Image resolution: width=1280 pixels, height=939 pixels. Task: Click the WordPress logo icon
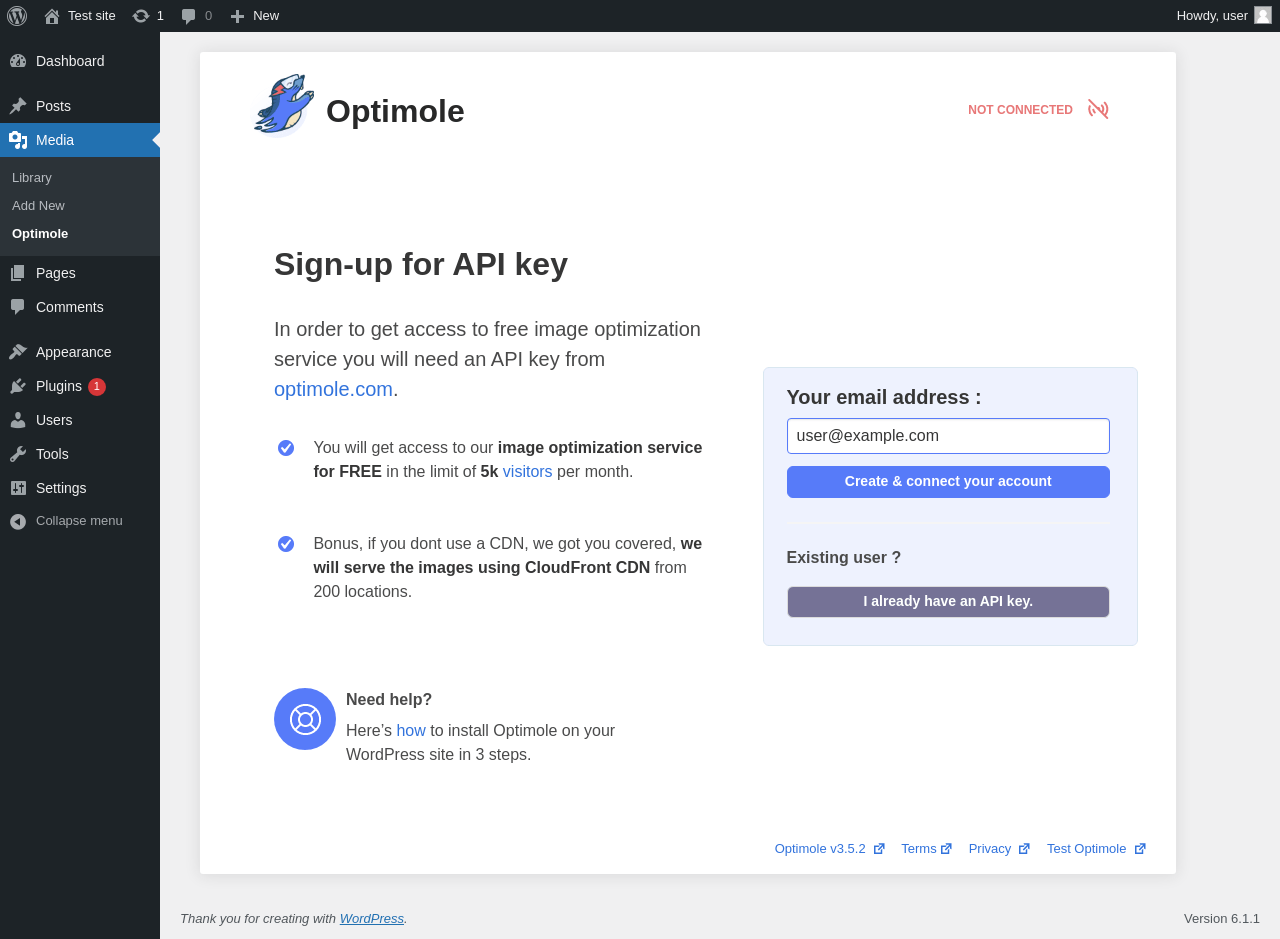coord(17,16)
